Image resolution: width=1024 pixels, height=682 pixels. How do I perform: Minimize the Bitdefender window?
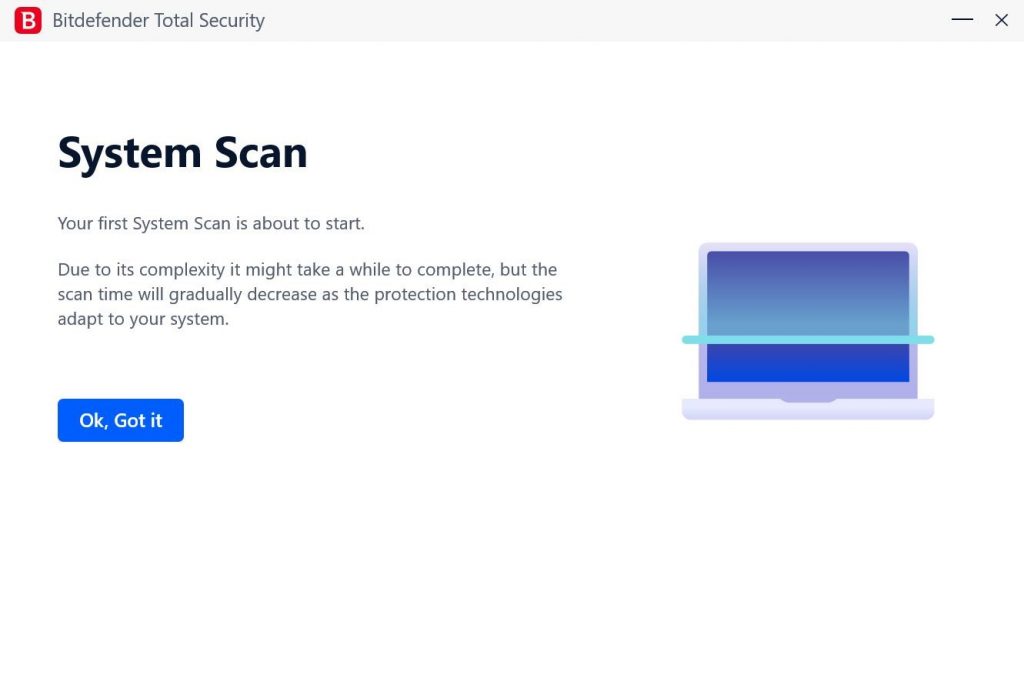point(961,20)
